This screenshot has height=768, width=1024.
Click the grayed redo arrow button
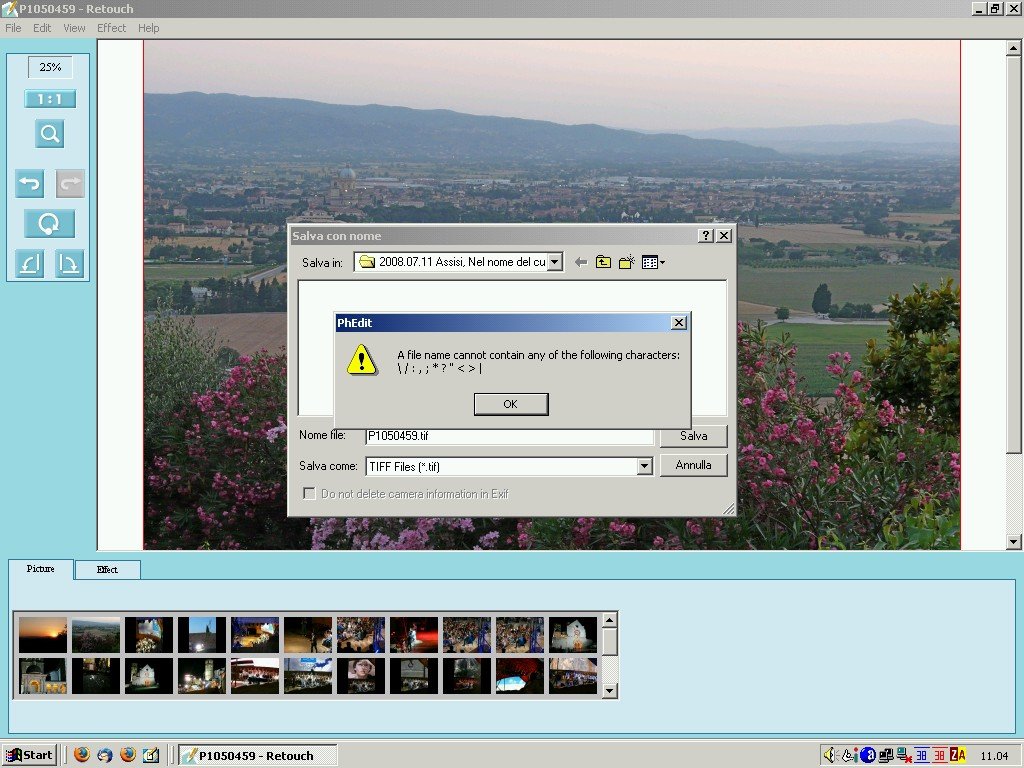70,184
